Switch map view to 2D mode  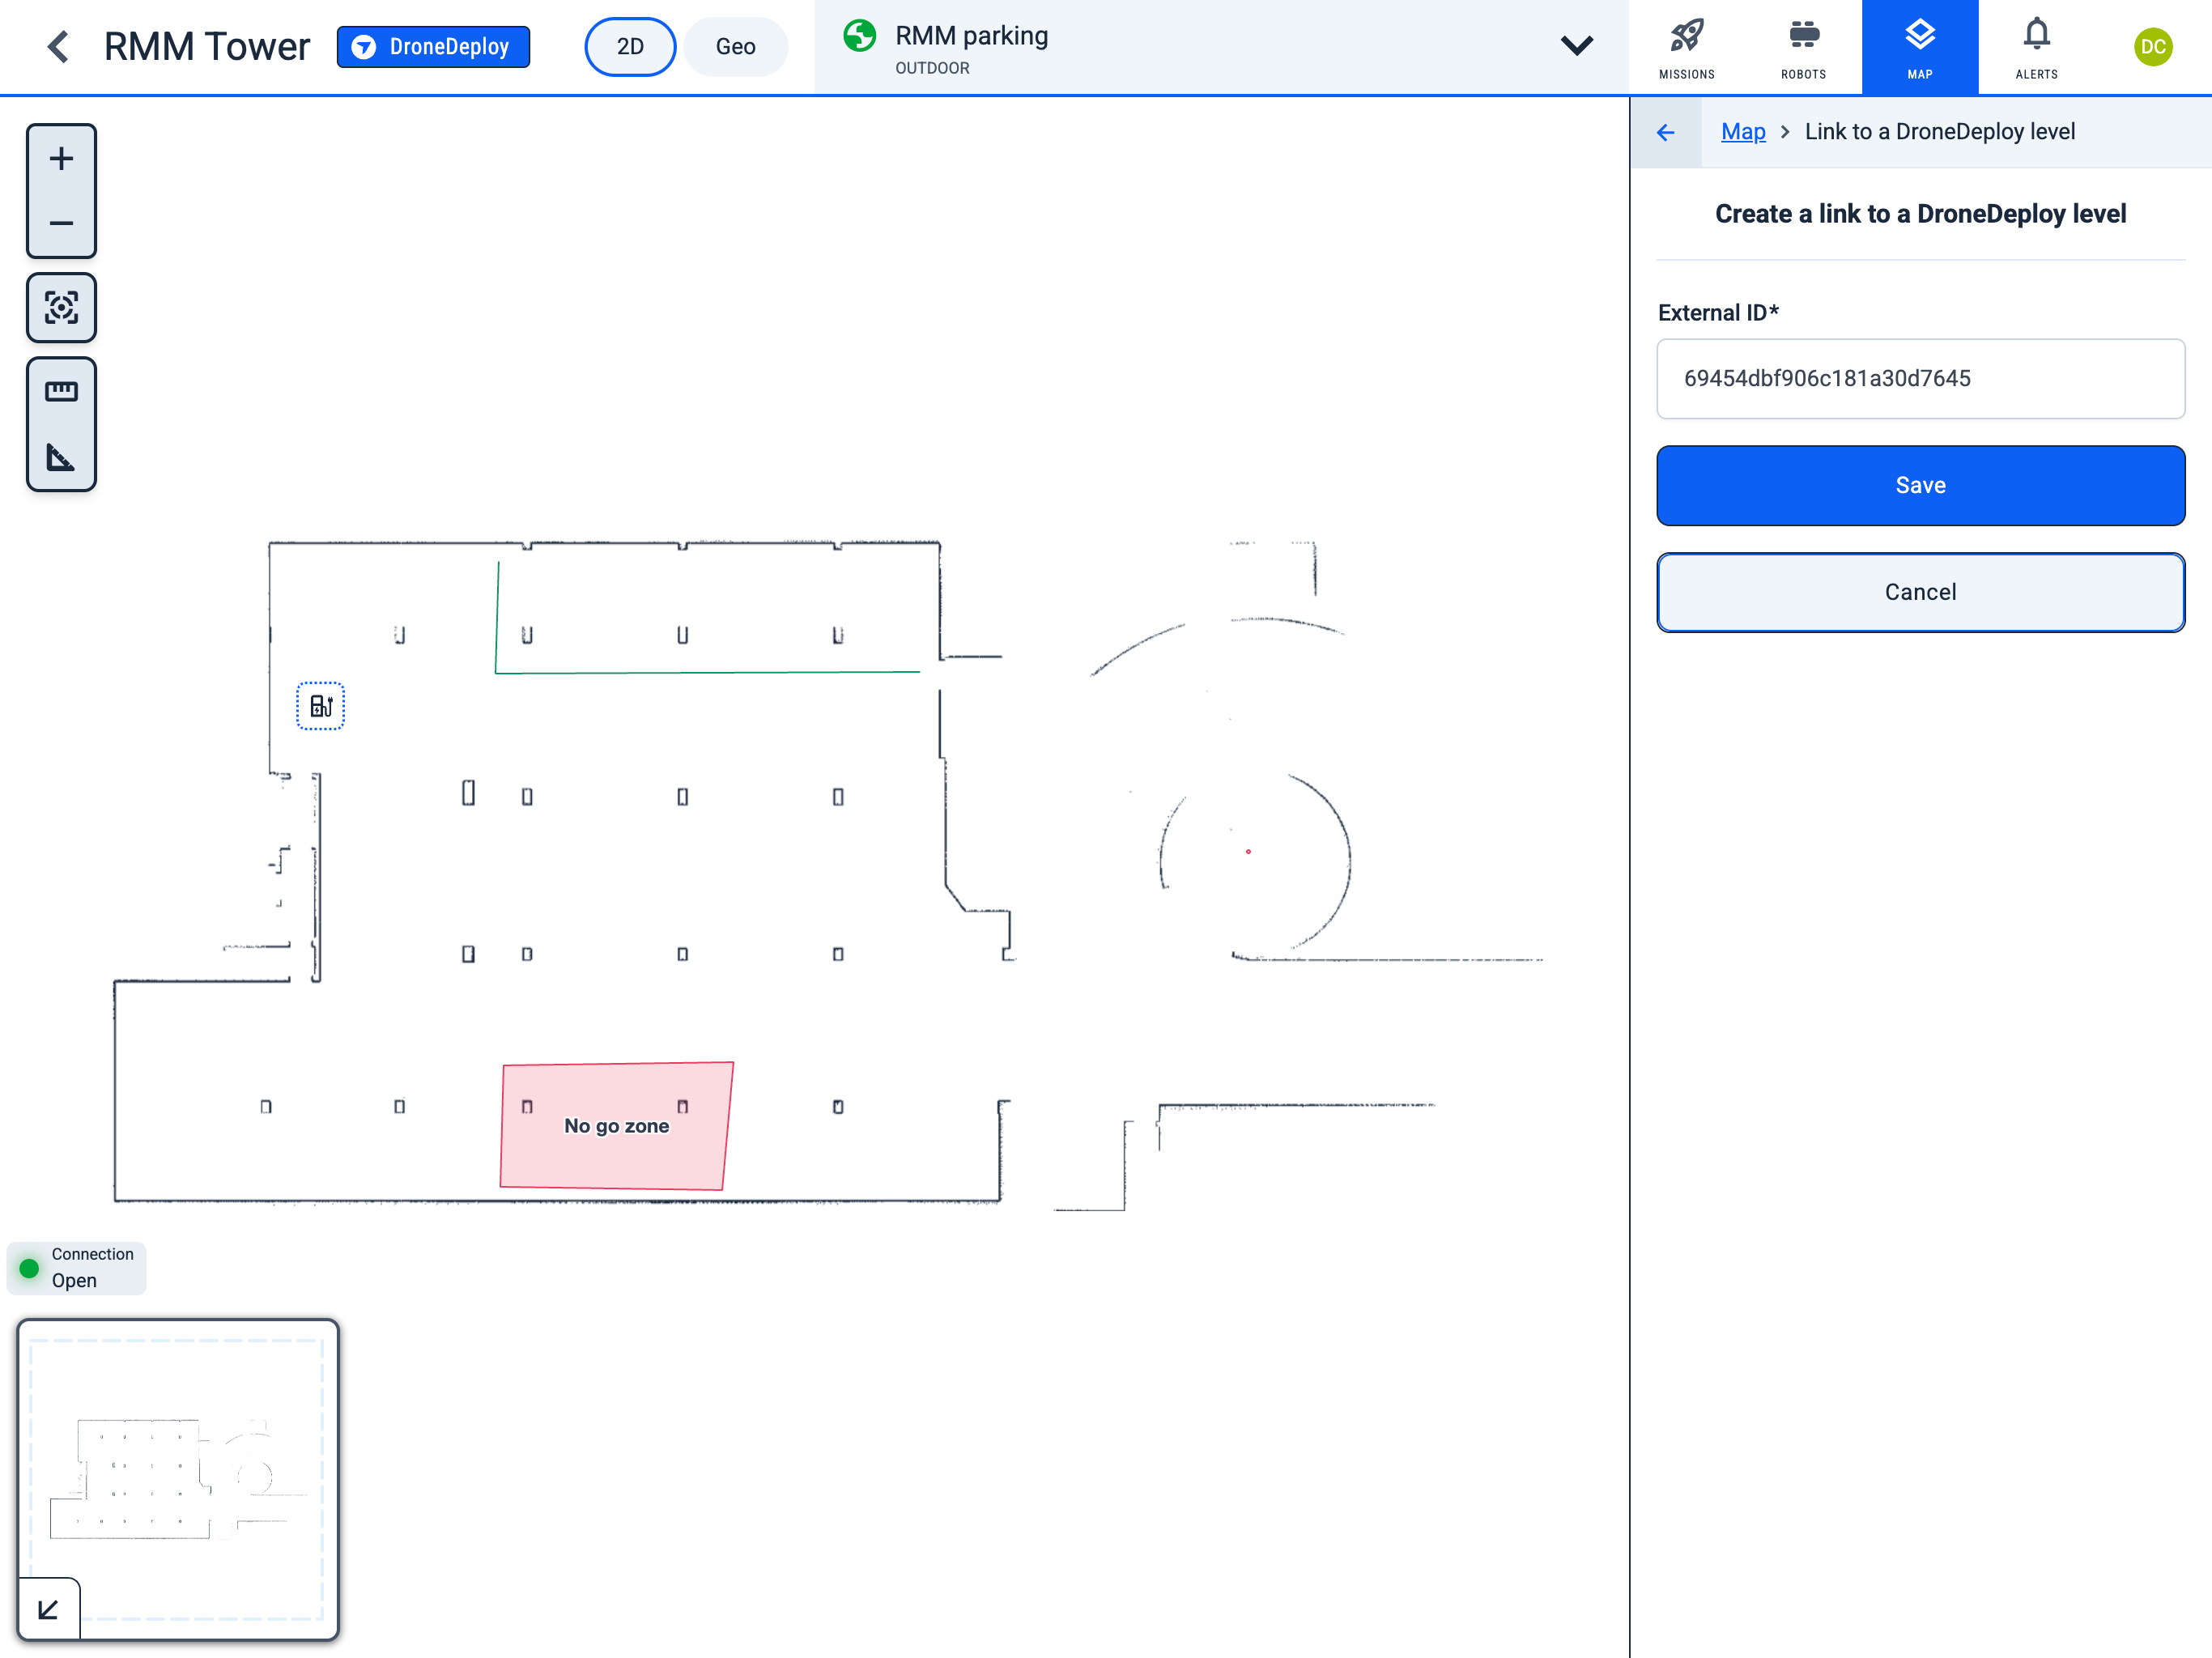tap(630, 46)
